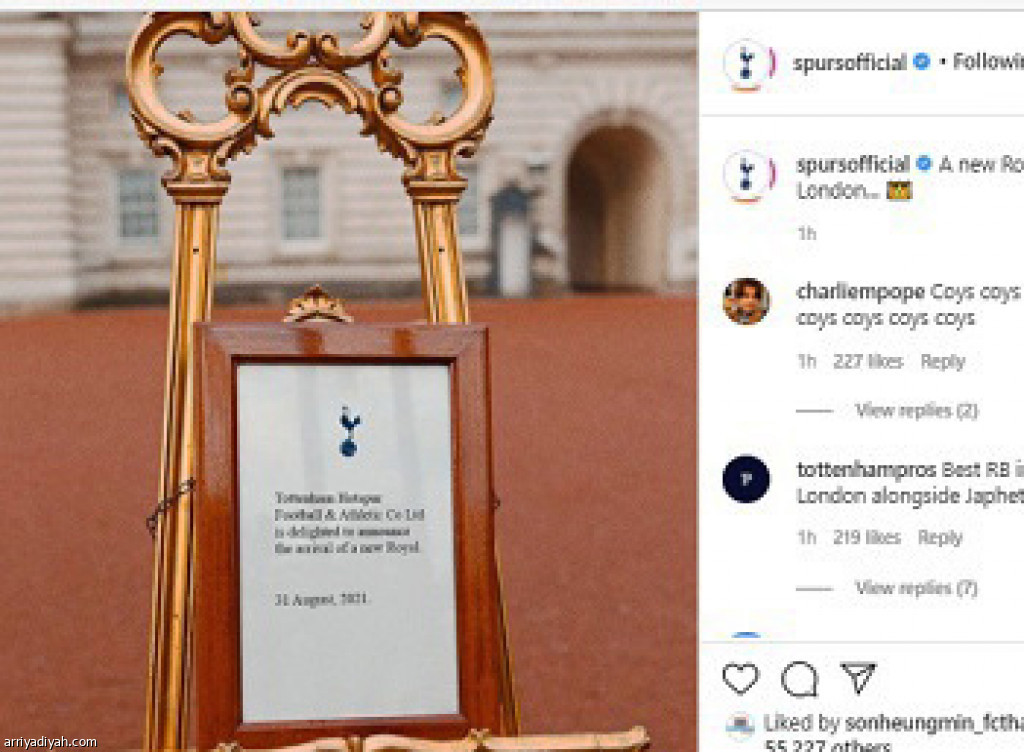Click the verified badge next to spursofficial header

tap(921, 62)
